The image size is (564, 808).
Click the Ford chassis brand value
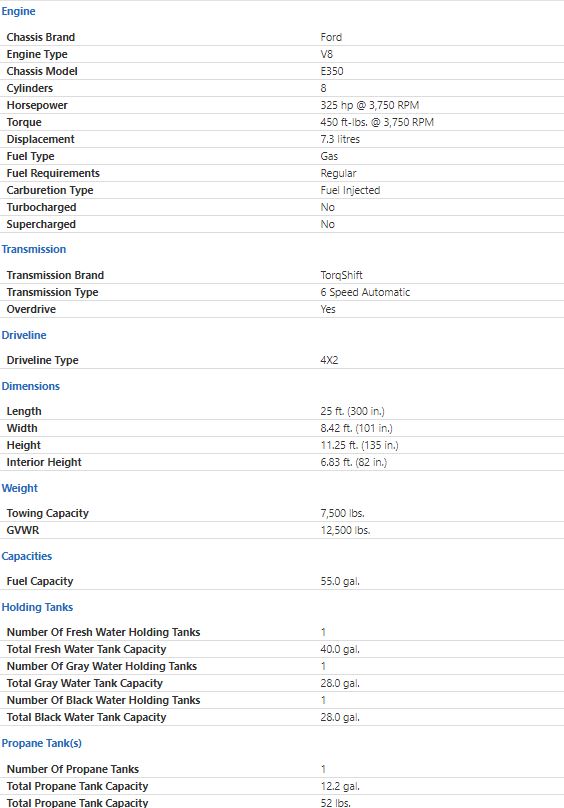click(x=331, y=37)
